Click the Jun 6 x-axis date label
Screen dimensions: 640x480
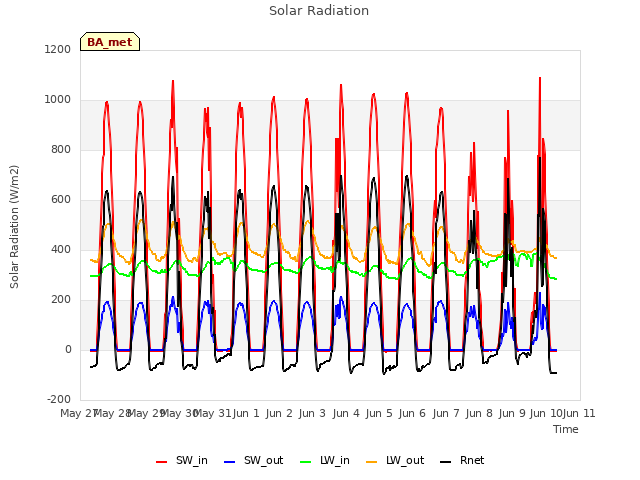click(x=412, y=413)
